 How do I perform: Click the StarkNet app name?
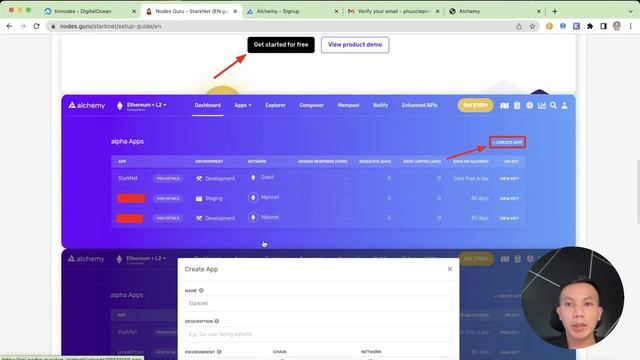[128, 178]
